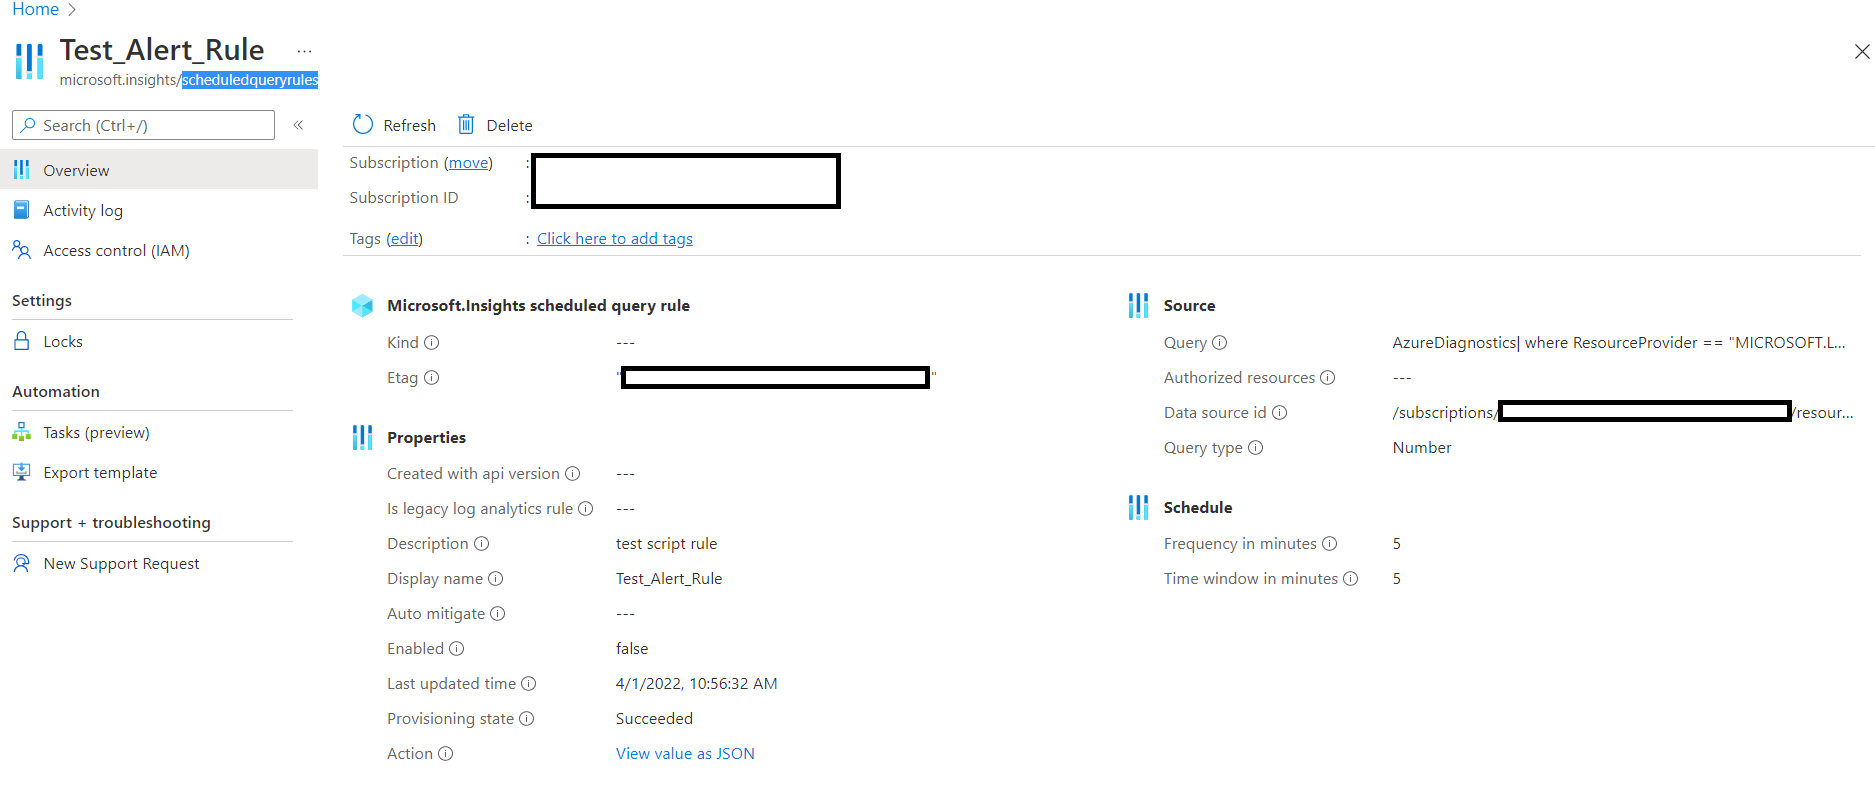Click the info icon next to Auto mitigate
1875x793 pixels.
click(x=498, y=613)
